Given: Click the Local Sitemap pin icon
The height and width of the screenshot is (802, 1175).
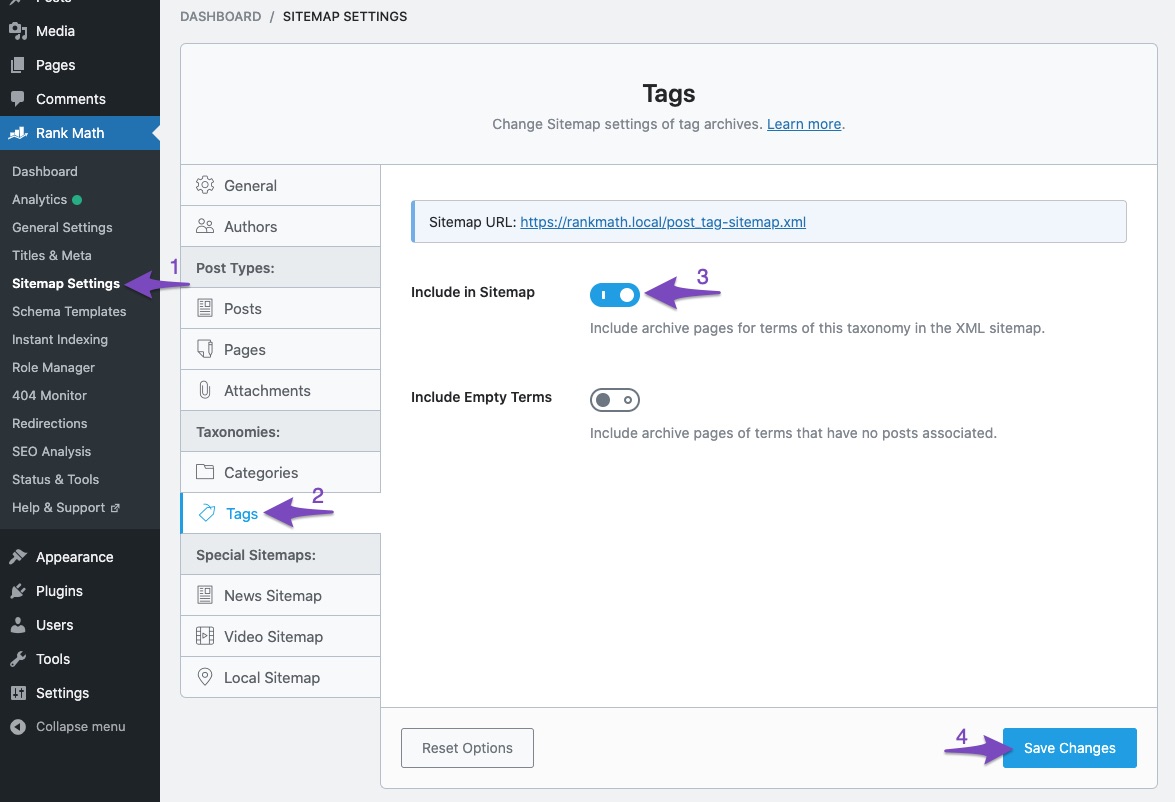Looking at the screenshot, I should (x=205, y=677).
